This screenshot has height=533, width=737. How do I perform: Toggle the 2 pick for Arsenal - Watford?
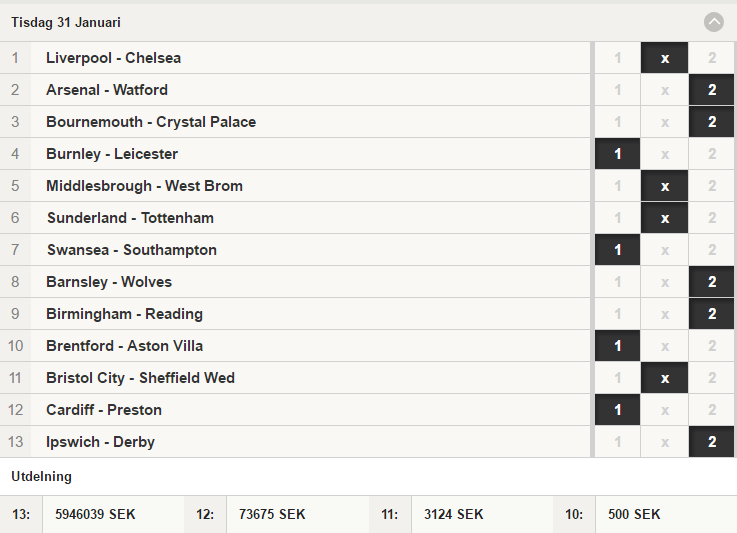[x=712, y=90]
